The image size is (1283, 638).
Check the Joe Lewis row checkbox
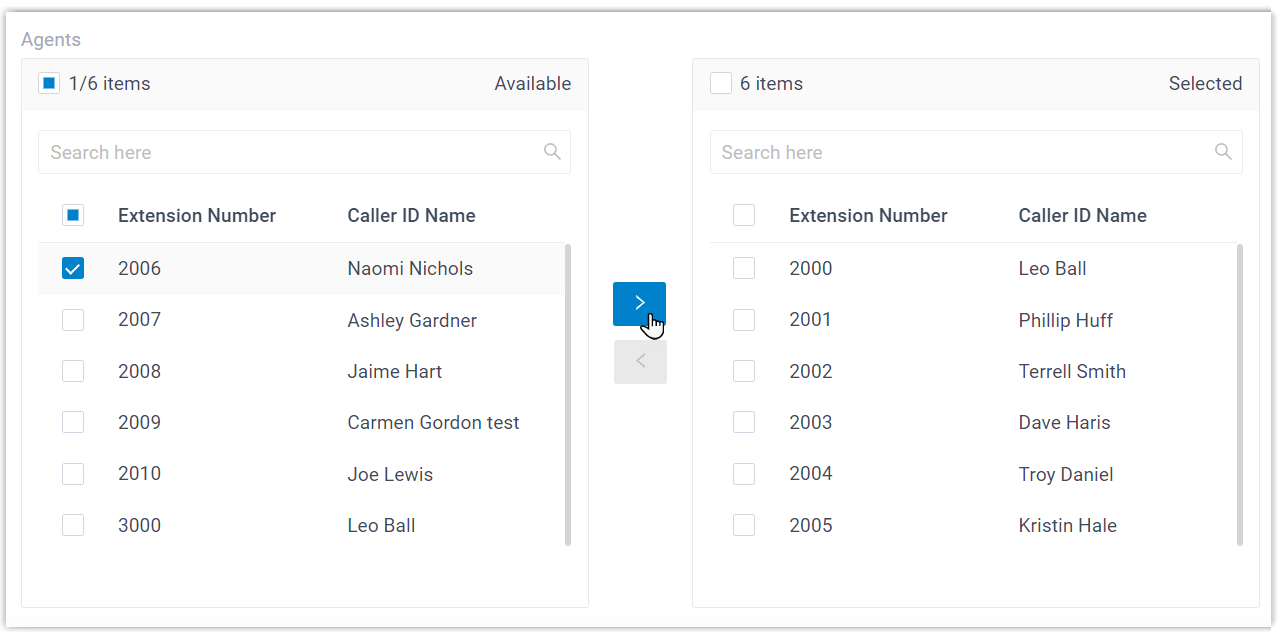[x=73, y=474]
